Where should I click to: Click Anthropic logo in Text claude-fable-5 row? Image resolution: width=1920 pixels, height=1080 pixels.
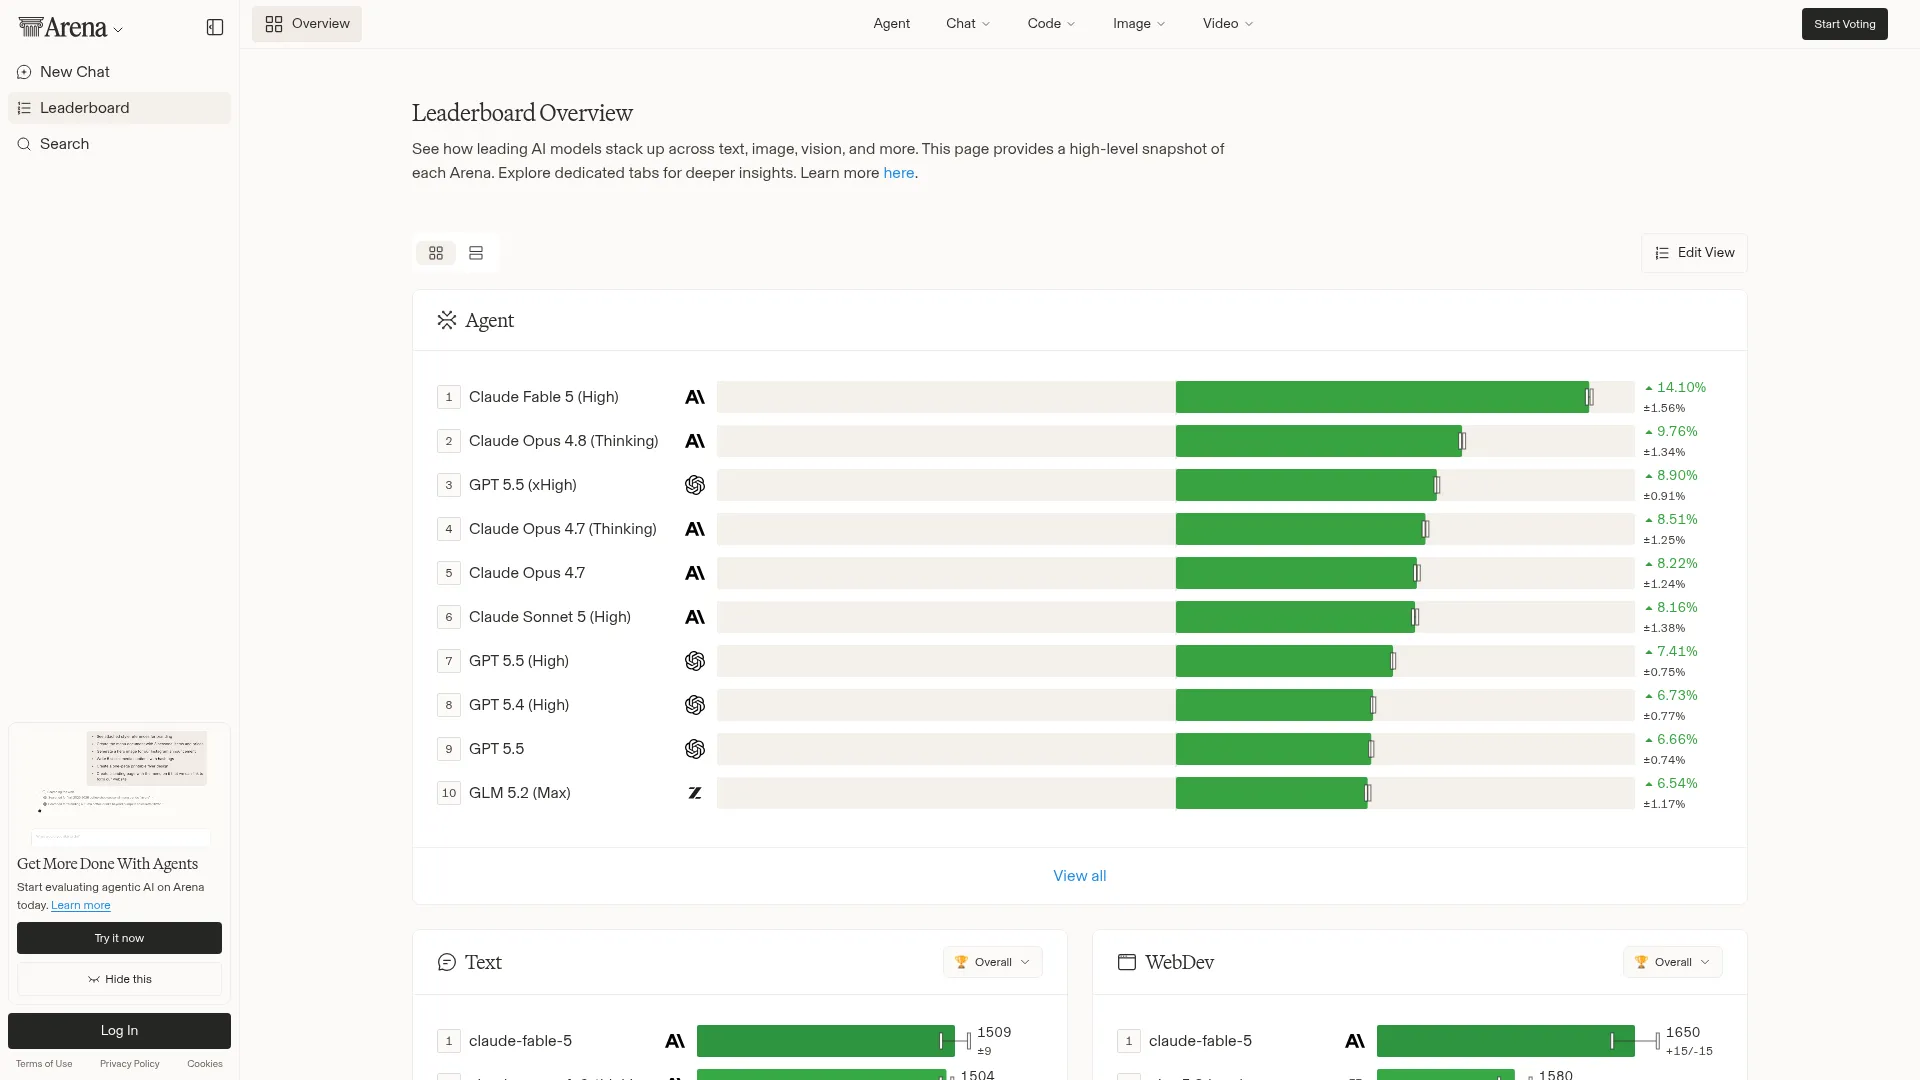tap(675, 1041)
